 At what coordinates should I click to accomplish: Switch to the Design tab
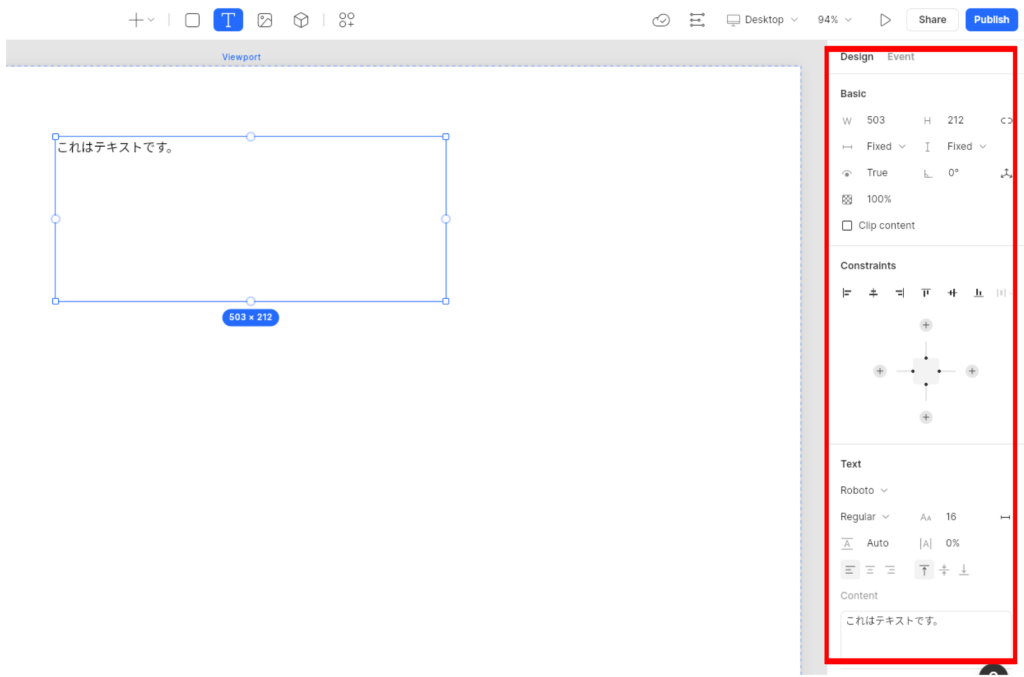856,57
